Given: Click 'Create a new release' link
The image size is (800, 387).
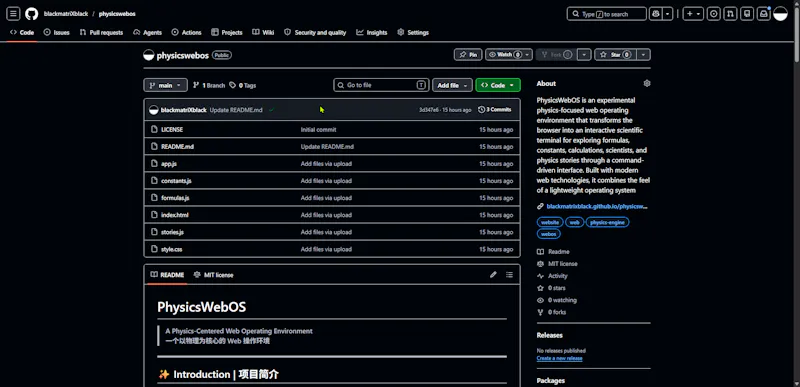Looking at the screenshot, I should click(x=559, y=358).
